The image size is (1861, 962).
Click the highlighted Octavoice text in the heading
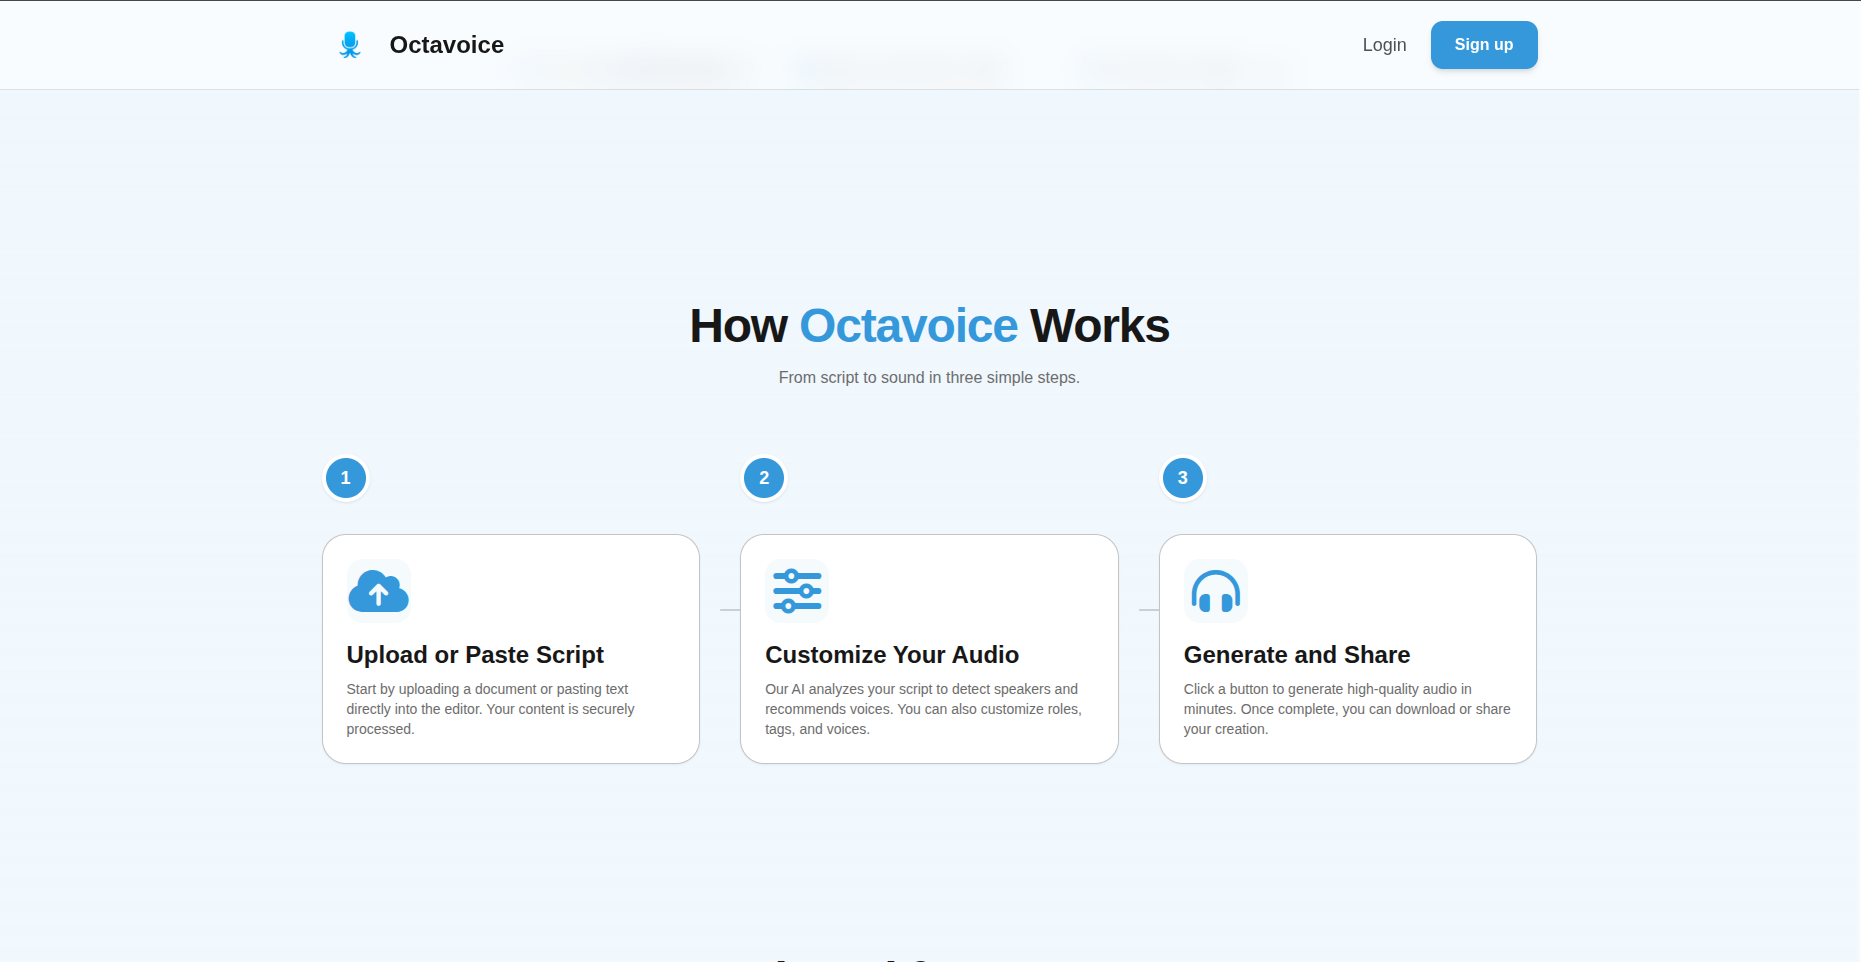908,326
